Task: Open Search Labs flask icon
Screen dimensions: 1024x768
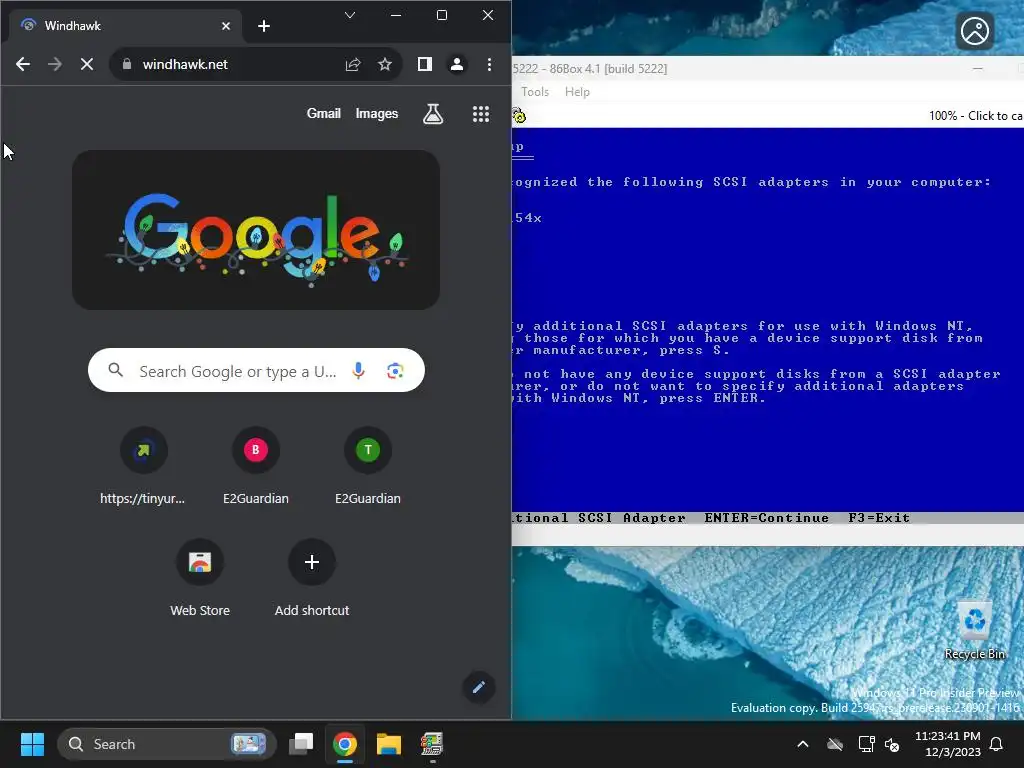Action: click(433, 114)
